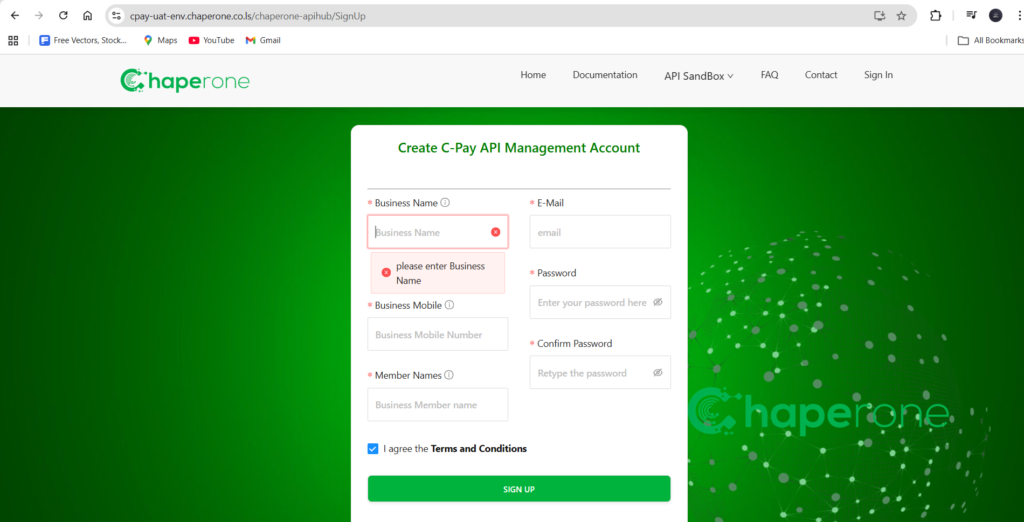Open the Terms and Conditions link
The width and height of the screenshot is (1024, 522).
tap(478, 449)
